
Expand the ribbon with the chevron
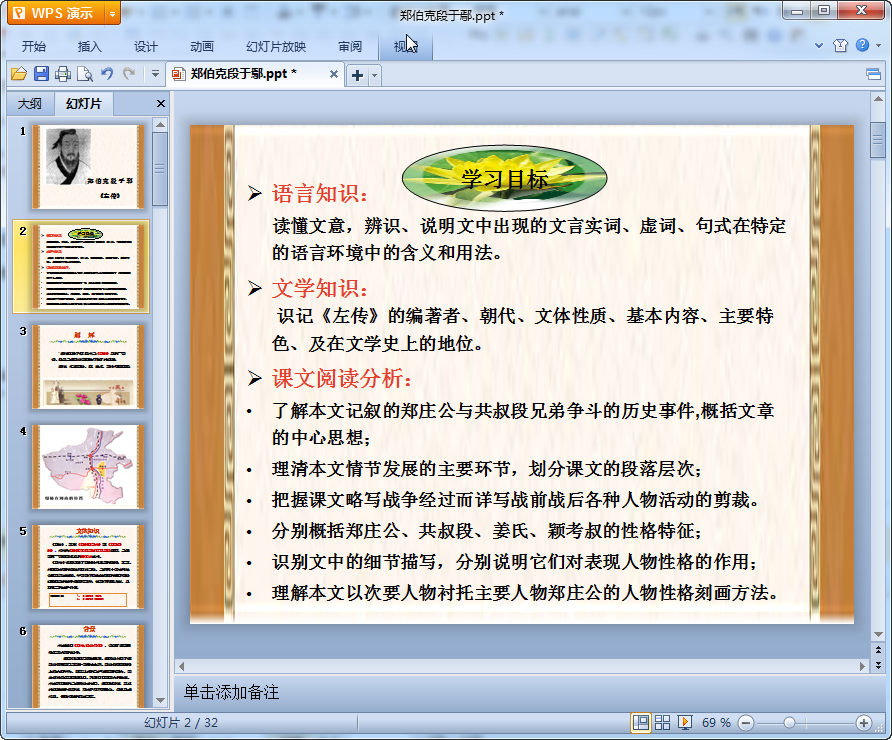pos(819,46)
